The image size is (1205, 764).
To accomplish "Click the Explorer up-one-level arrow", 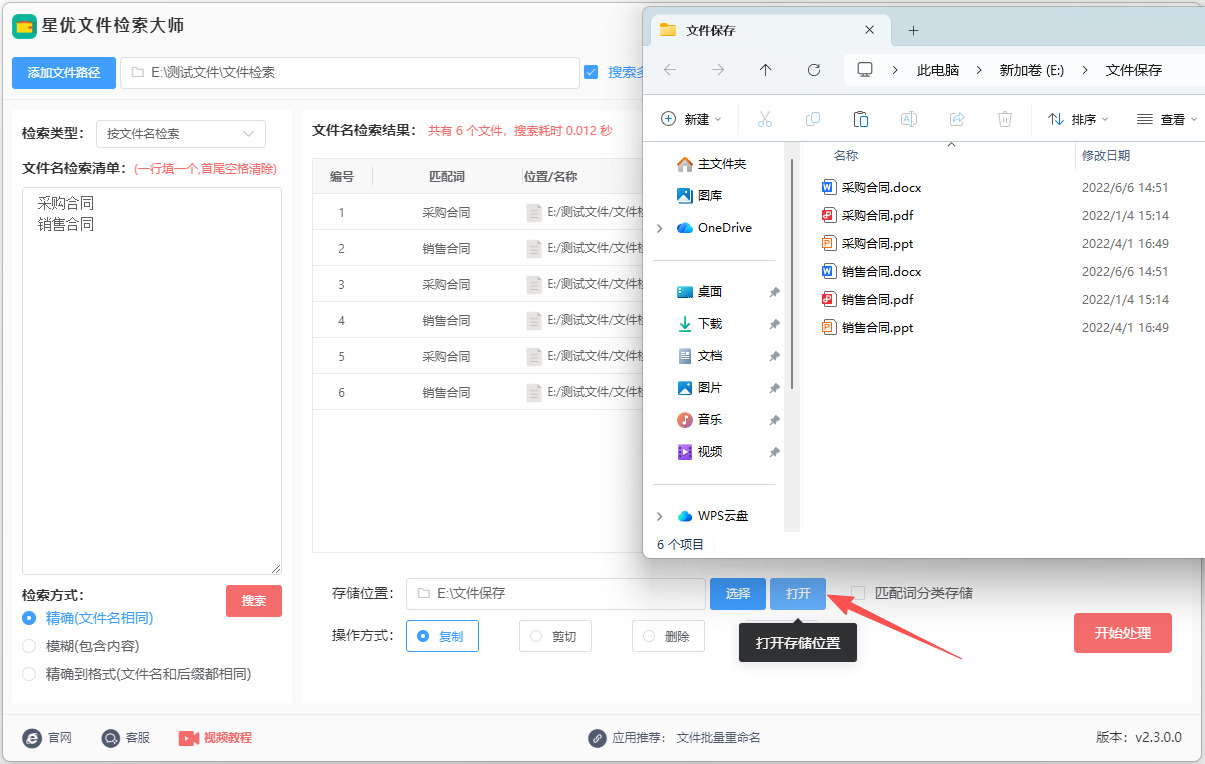I will coord(766,70).
